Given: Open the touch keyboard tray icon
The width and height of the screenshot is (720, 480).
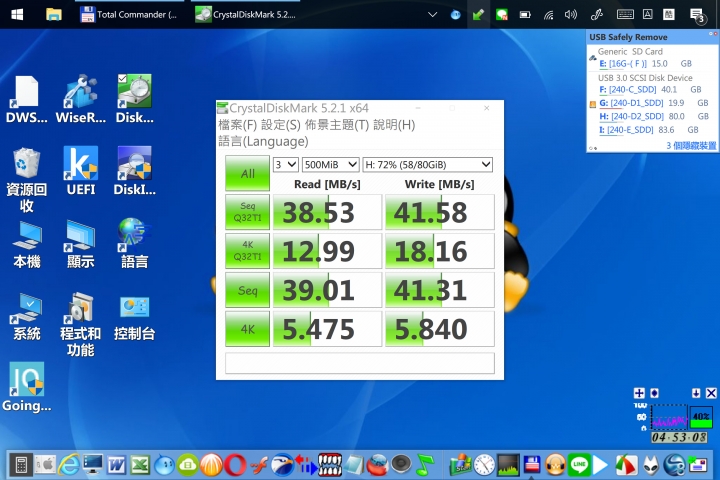Looking at the screenshot, I should [x=625, y=15].
